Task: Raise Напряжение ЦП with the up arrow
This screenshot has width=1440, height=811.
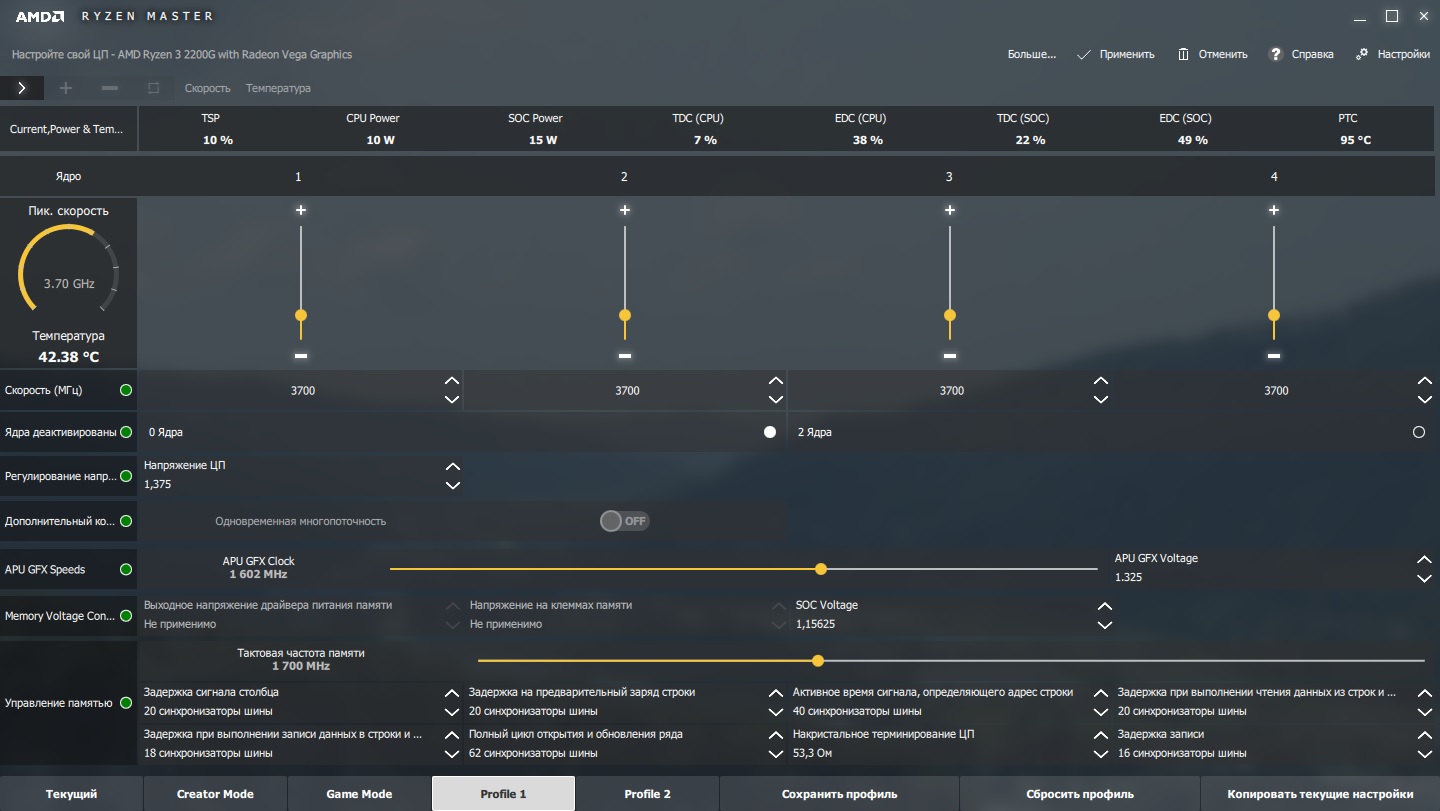Action: point(453,466)
